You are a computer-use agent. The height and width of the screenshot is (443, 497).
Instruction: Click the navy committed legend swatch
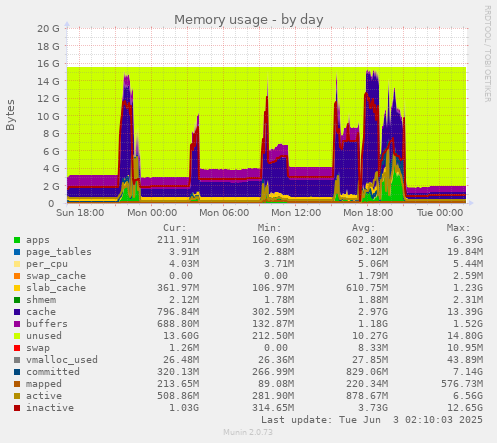point(17,372)
